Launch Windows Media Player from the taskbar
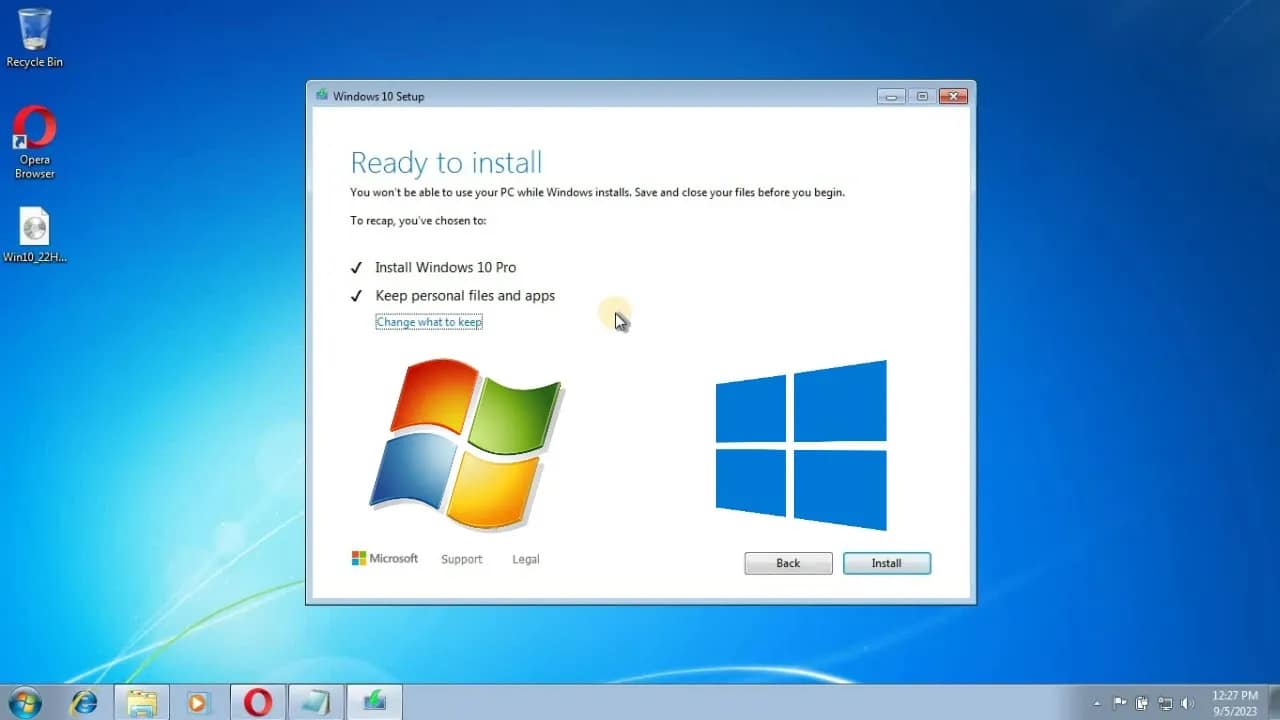This screenshot has width=1280, height=720. pos(199,703)
